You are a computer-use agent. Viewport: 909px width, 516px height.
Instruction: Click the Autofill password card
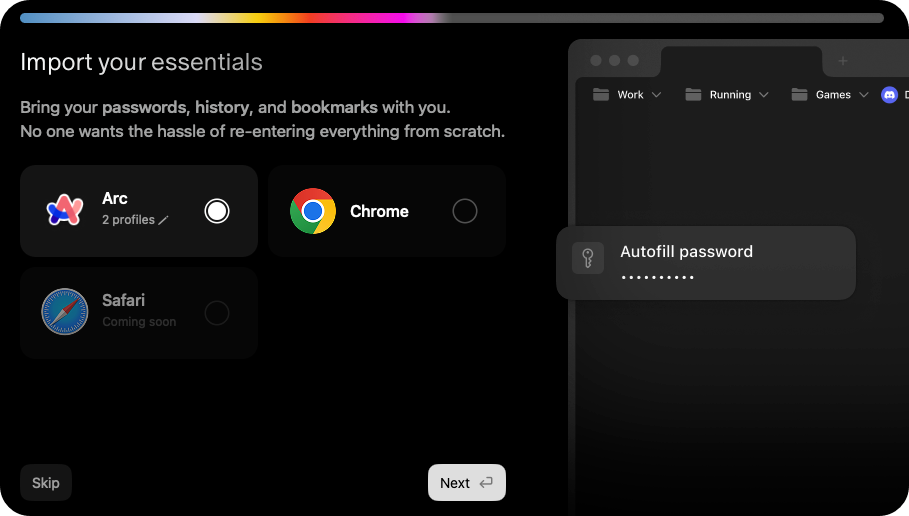[706, 263]
